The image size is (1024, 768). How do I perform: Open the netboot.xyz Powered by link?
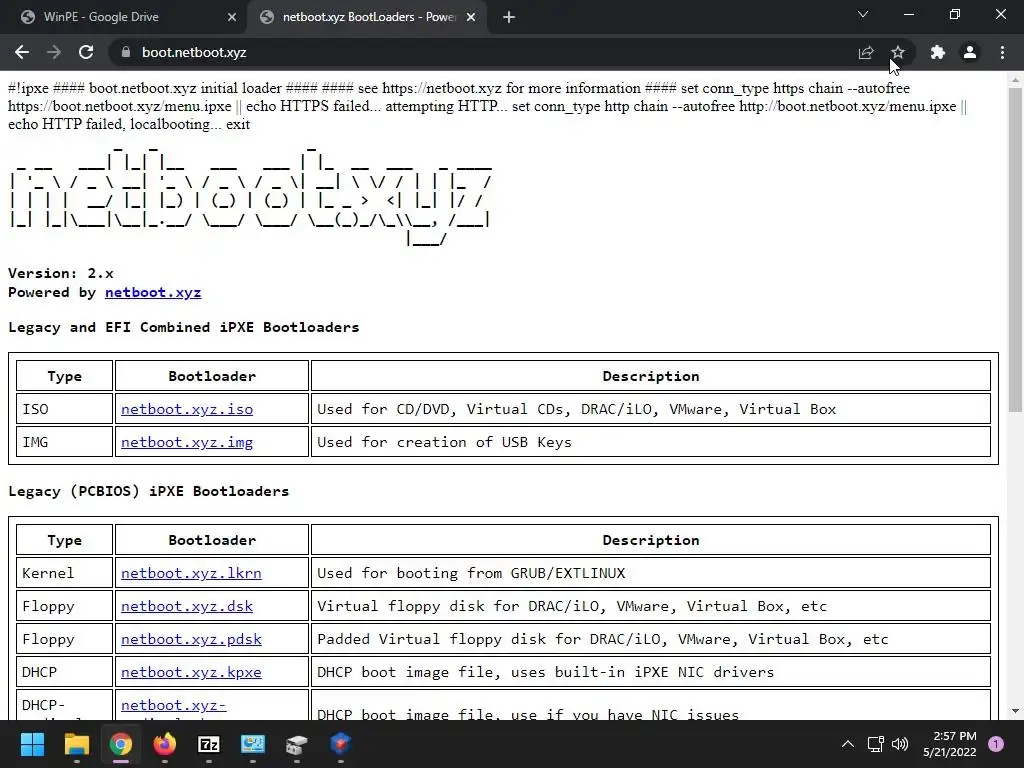[x=153, y=292]
